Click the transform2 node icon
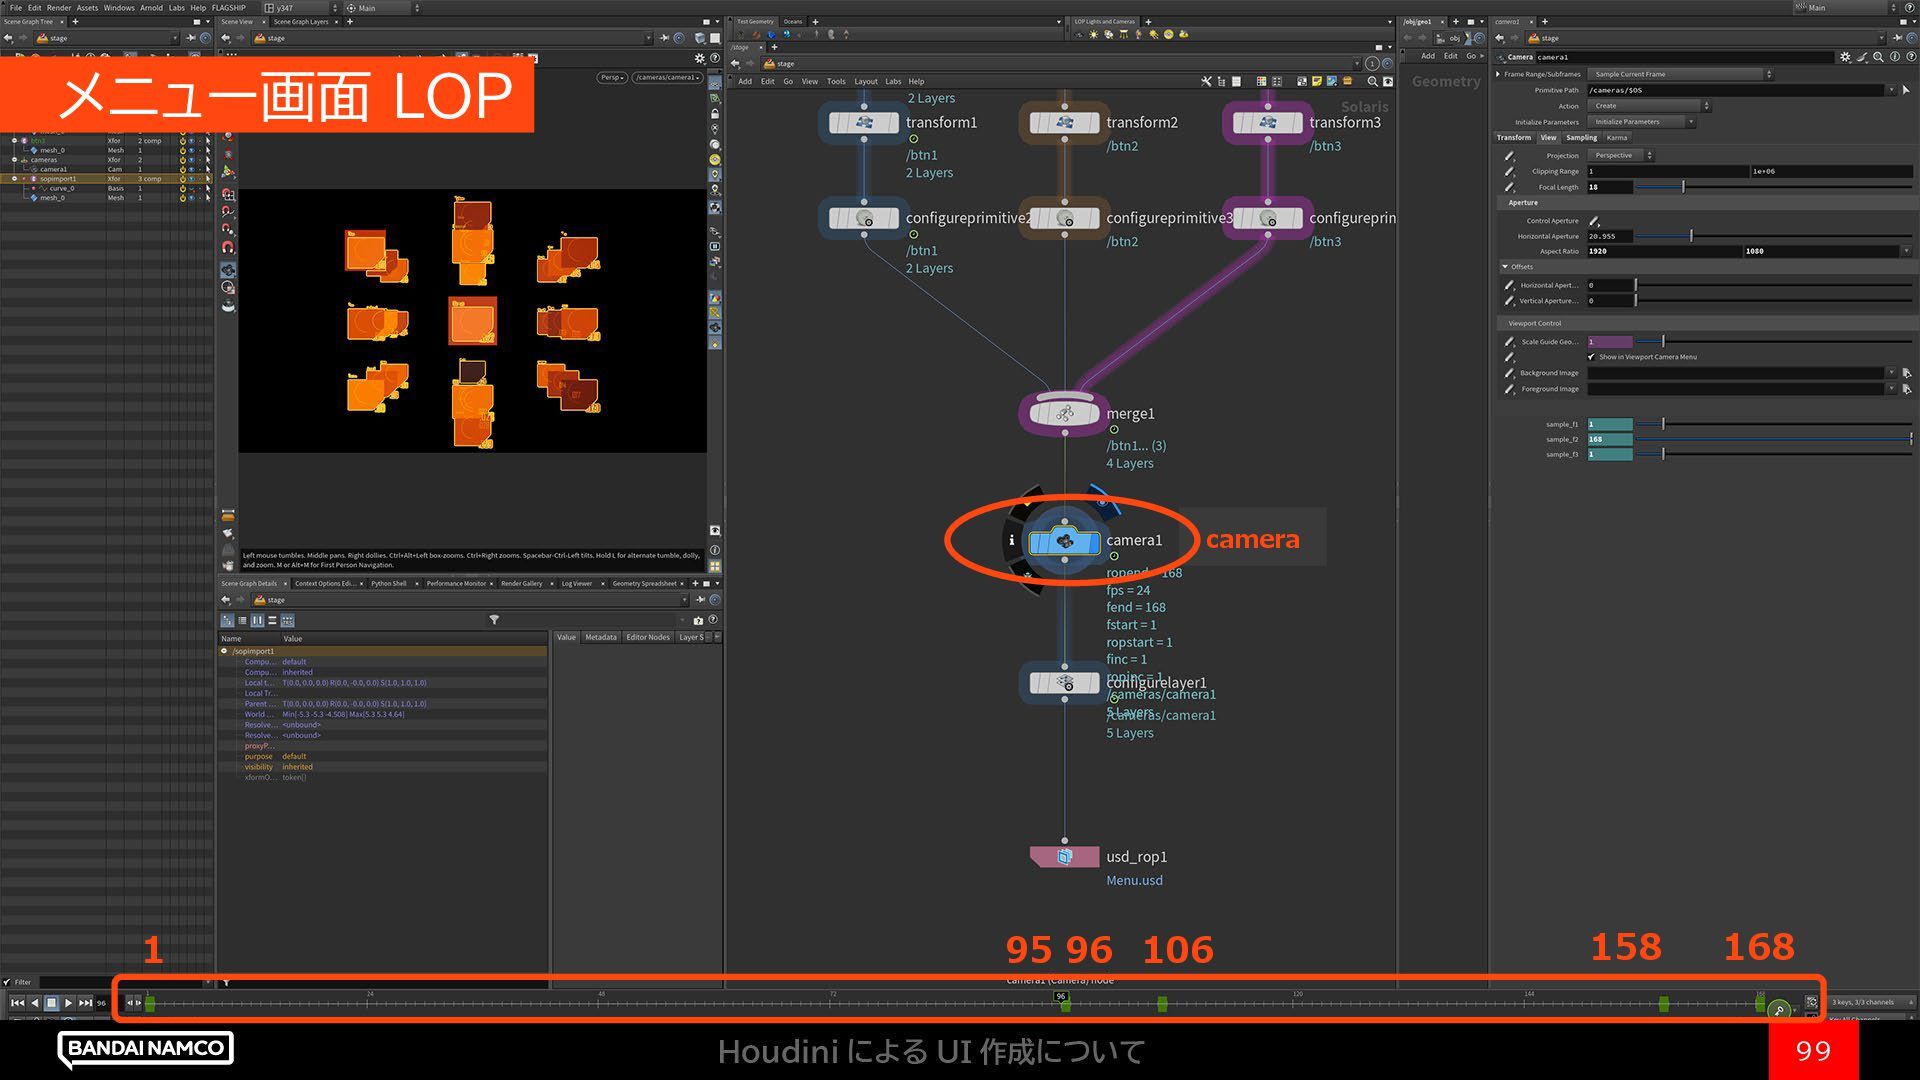 (x=1064, y=122)
